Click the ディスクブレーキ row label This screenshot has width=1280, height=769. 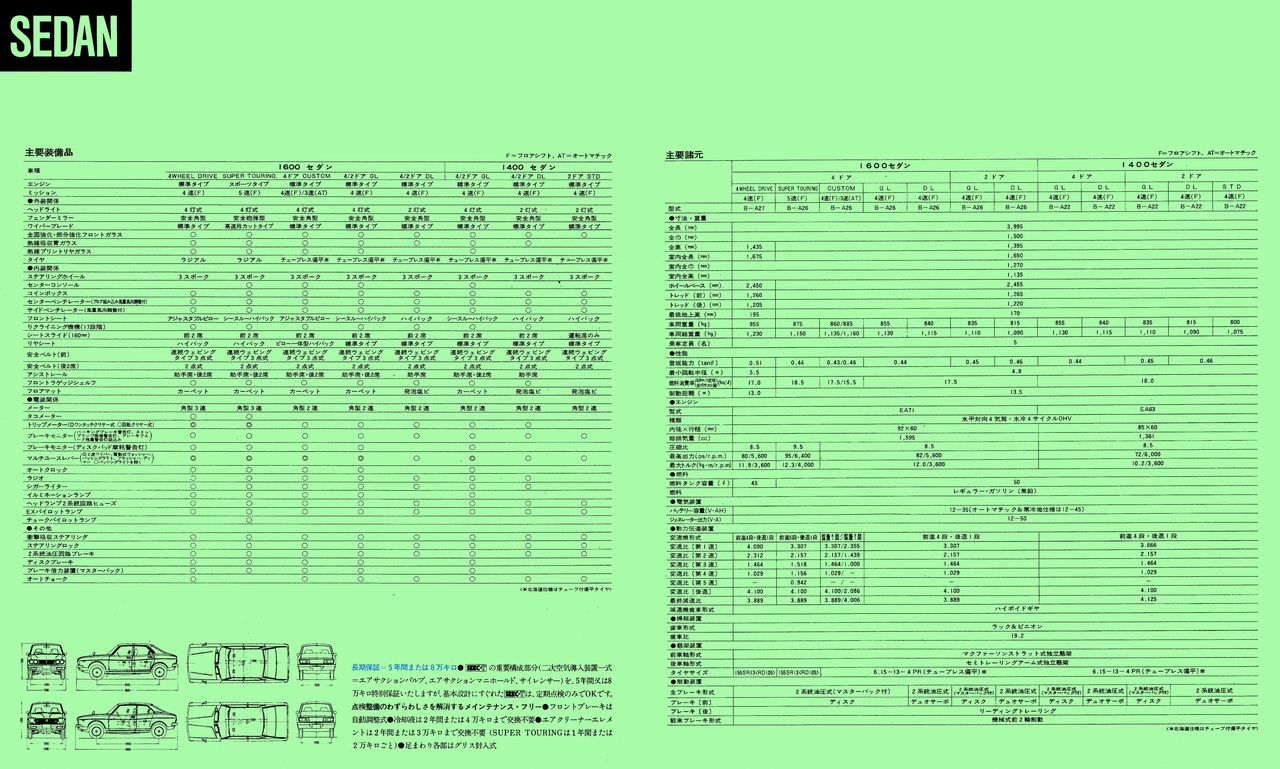[49, 562]
